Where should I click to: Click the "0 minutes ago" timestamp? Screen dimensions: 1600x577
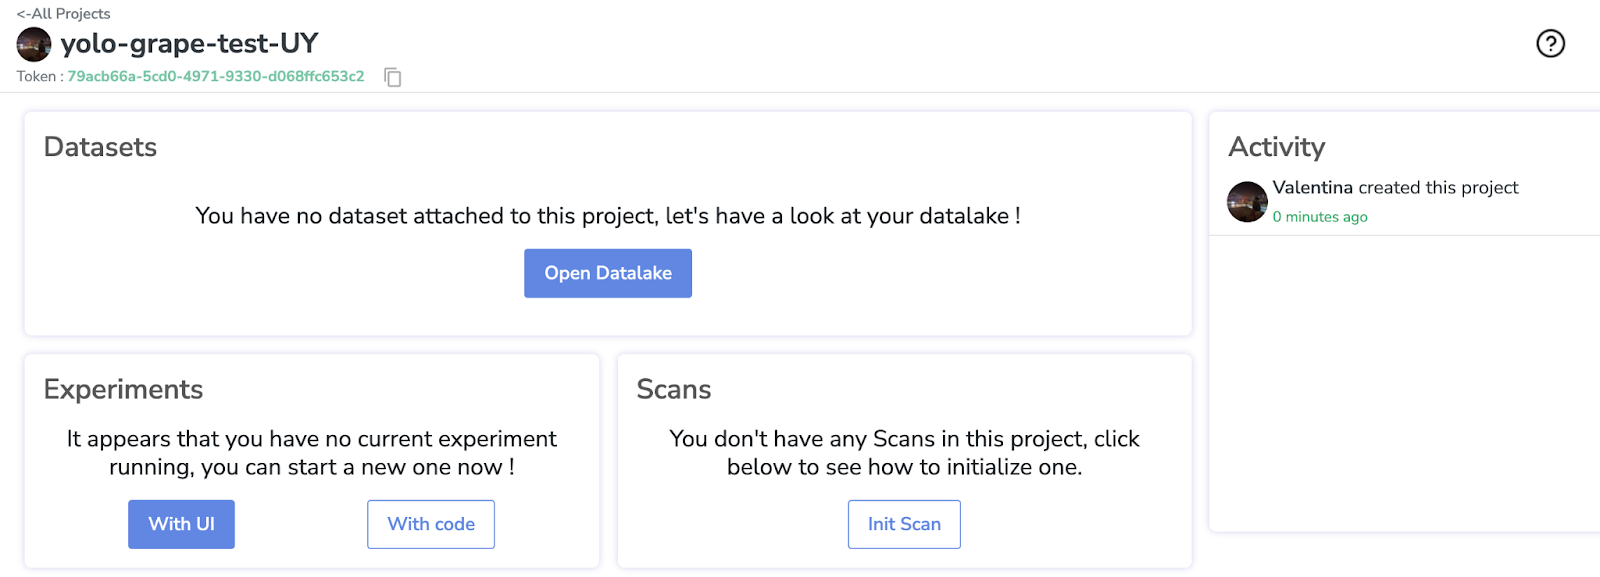tap(1320, 217)
